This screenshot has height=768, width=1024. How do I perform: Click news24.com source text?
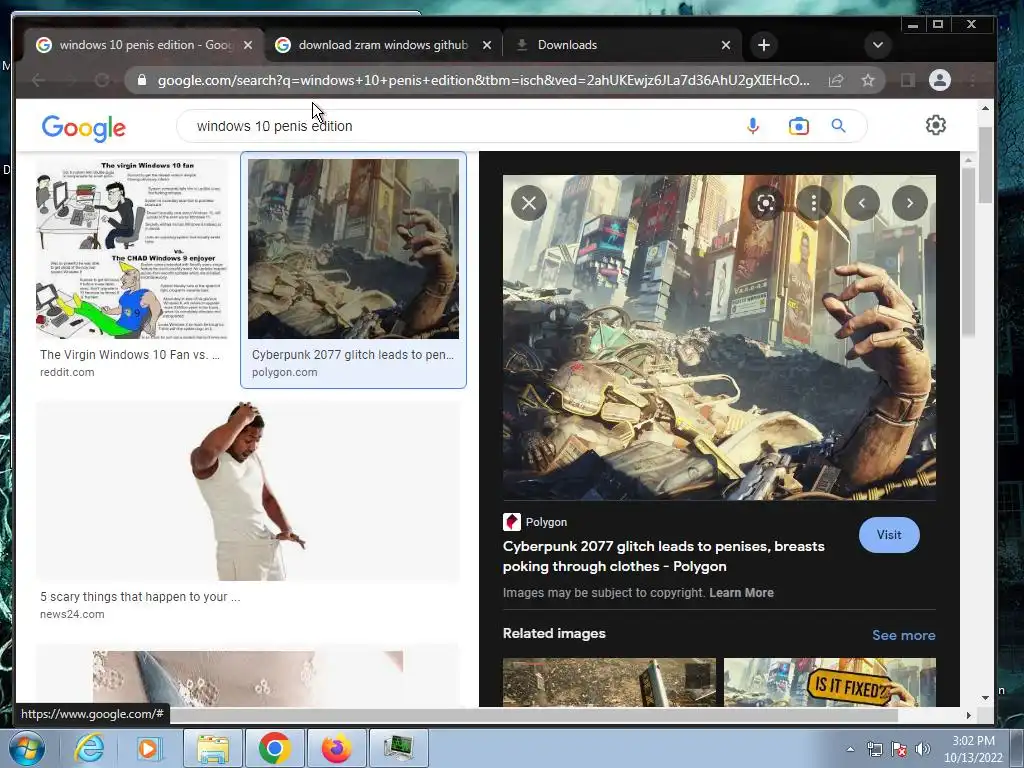coord(72,615)
